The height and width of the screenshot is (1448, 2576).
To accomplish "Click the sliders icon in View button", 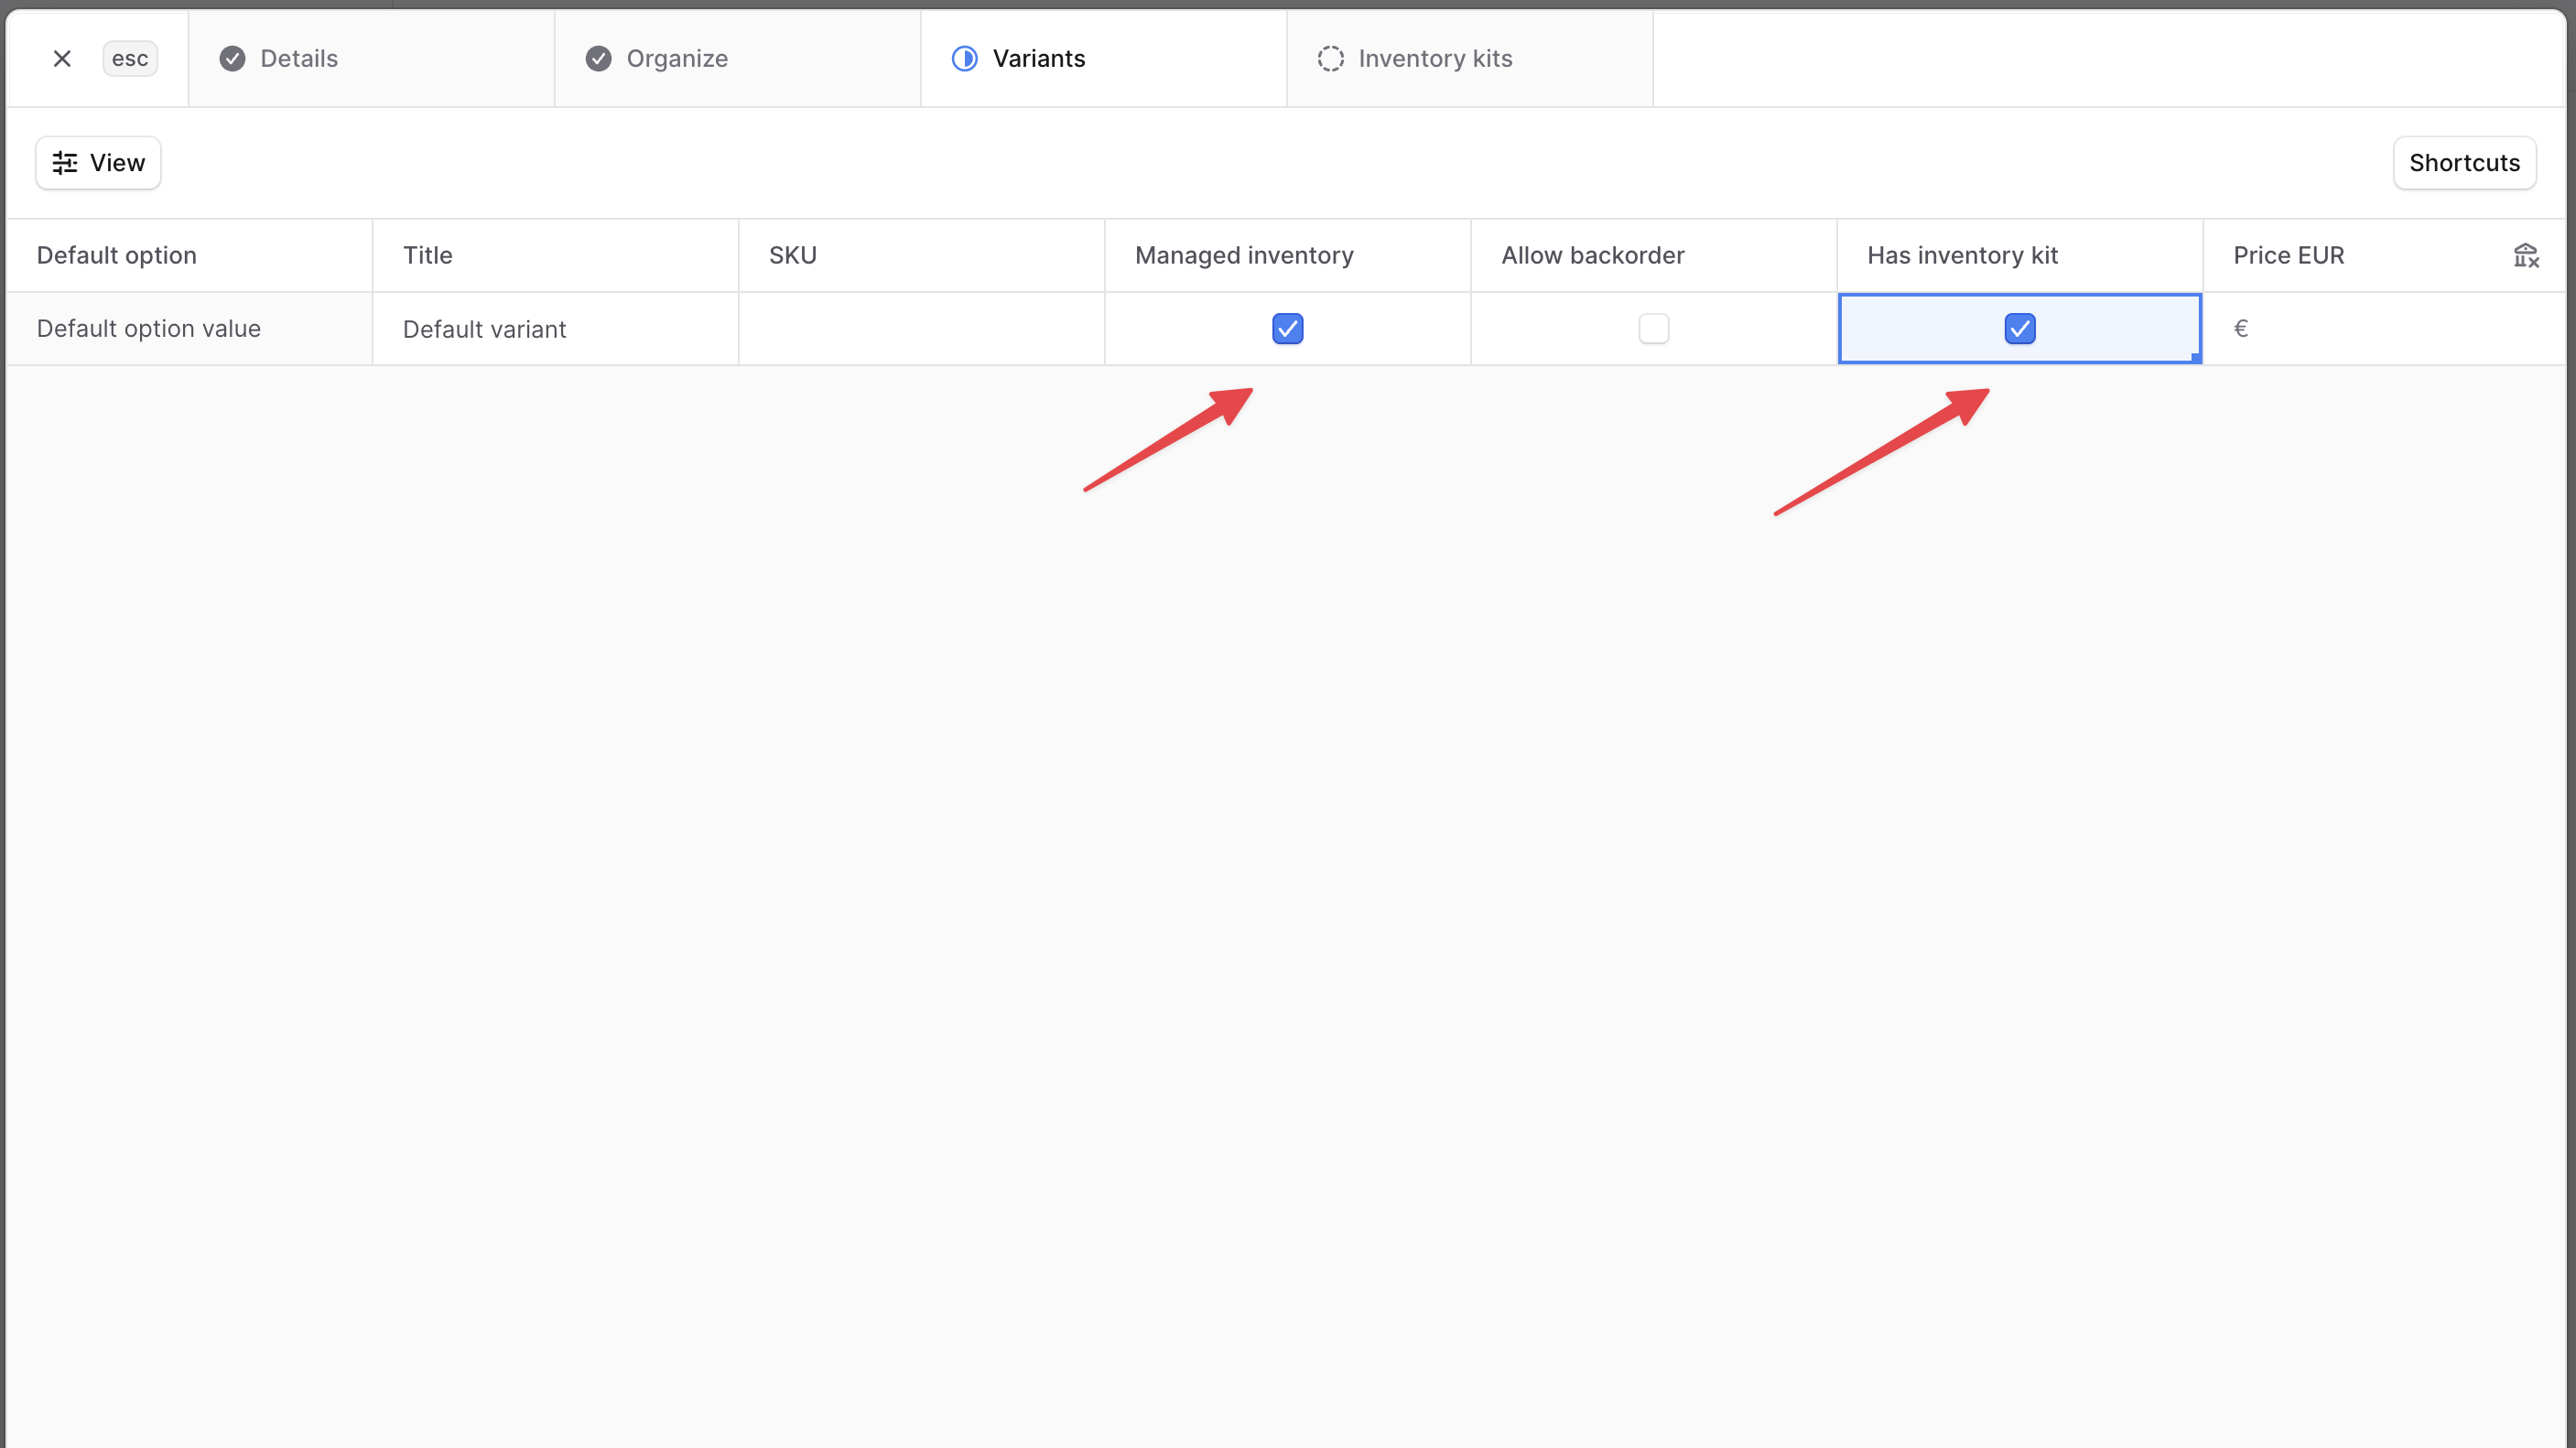I will pos(65,163).
